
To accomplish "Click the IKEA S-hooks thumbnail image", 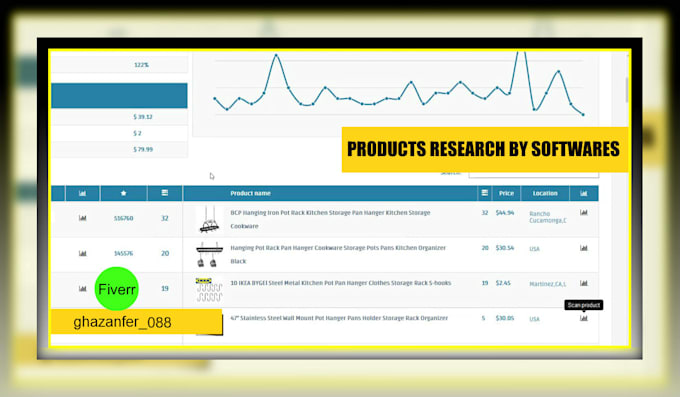I will pos(209,289).
